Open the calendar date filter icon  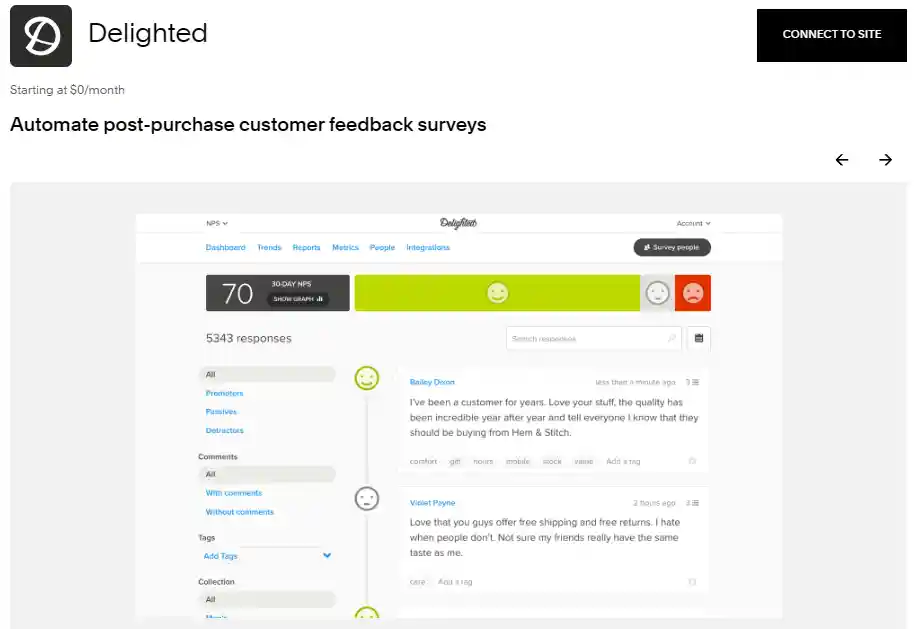pyautogui.click(x=699, y=338)
